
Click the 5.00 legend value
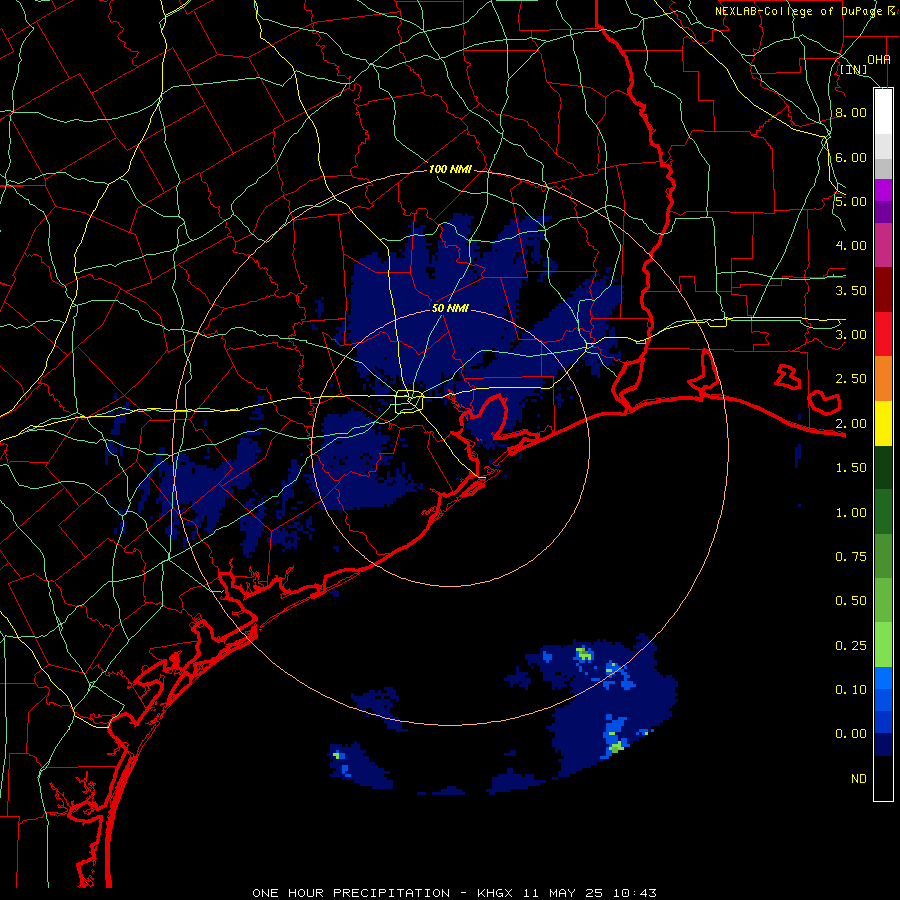(x=851, y=201)
